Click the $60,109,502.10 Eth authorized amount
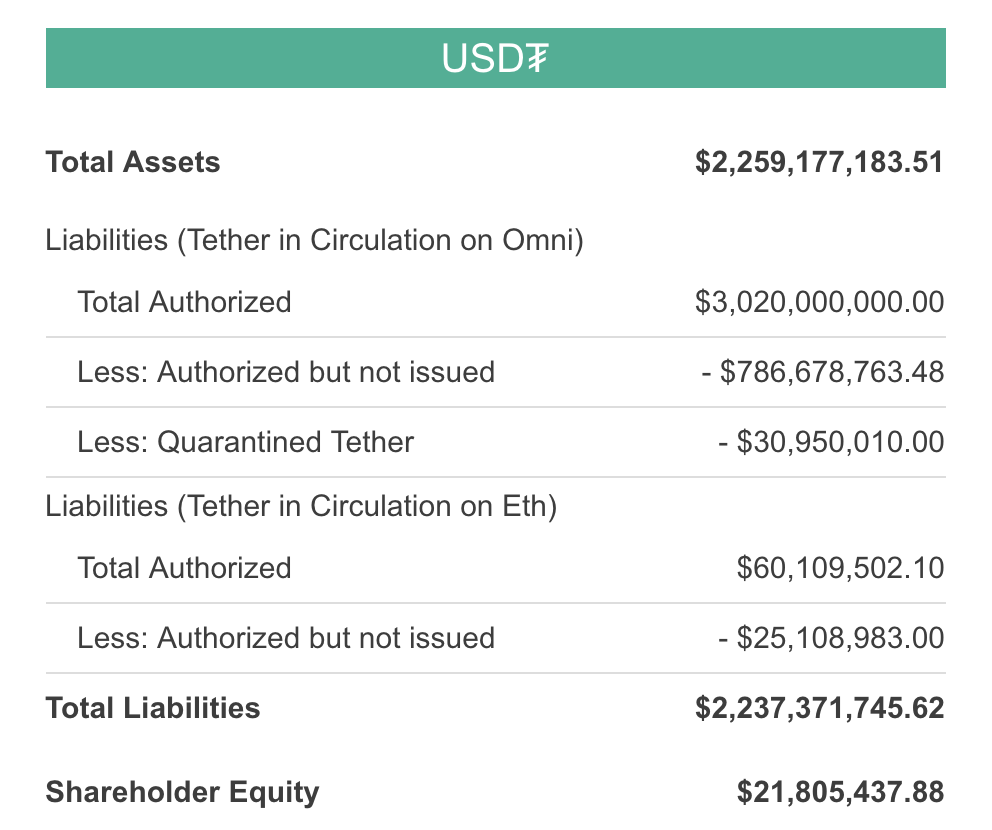The image size is (992, 830). 840,568
